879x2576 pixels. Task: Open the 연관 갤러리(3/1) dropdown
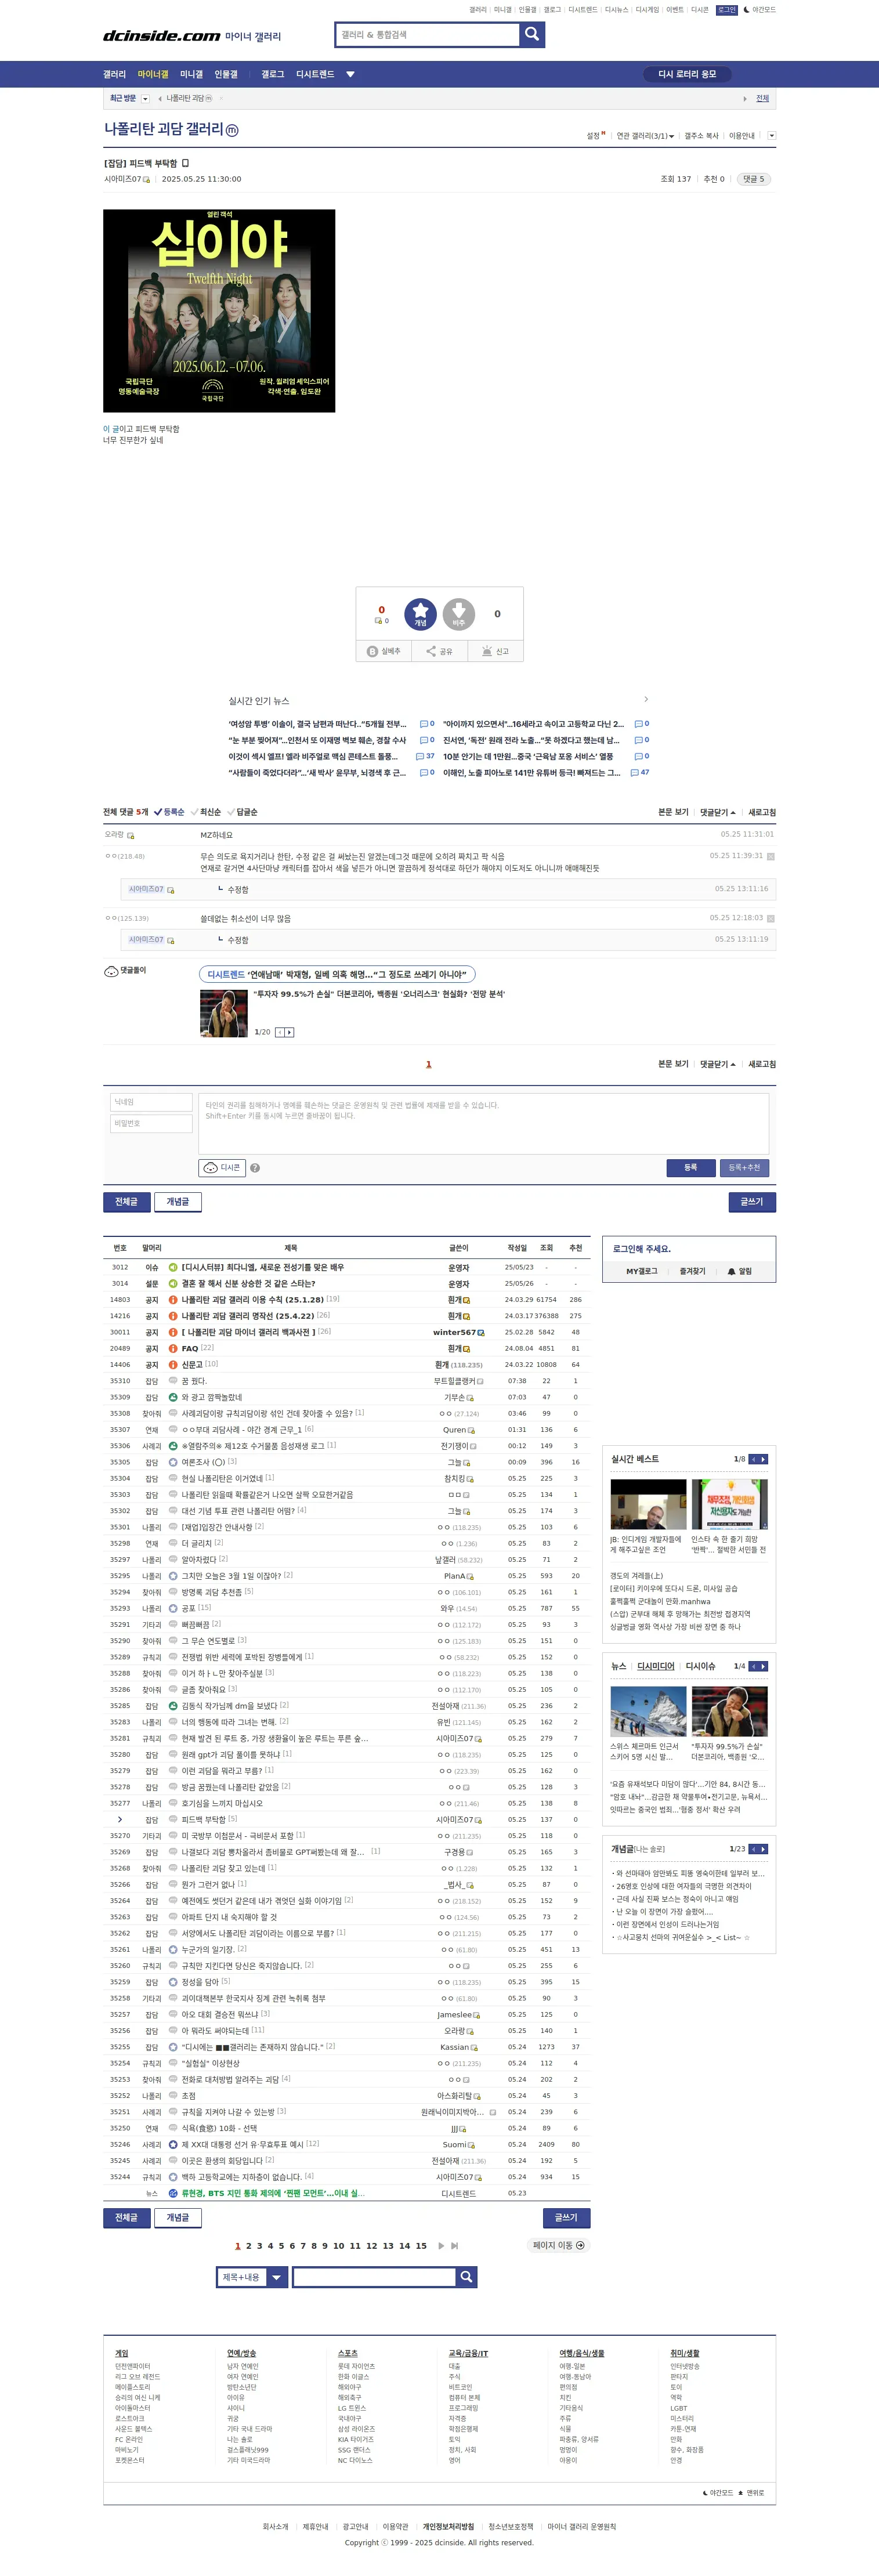(x=645, y=136)
